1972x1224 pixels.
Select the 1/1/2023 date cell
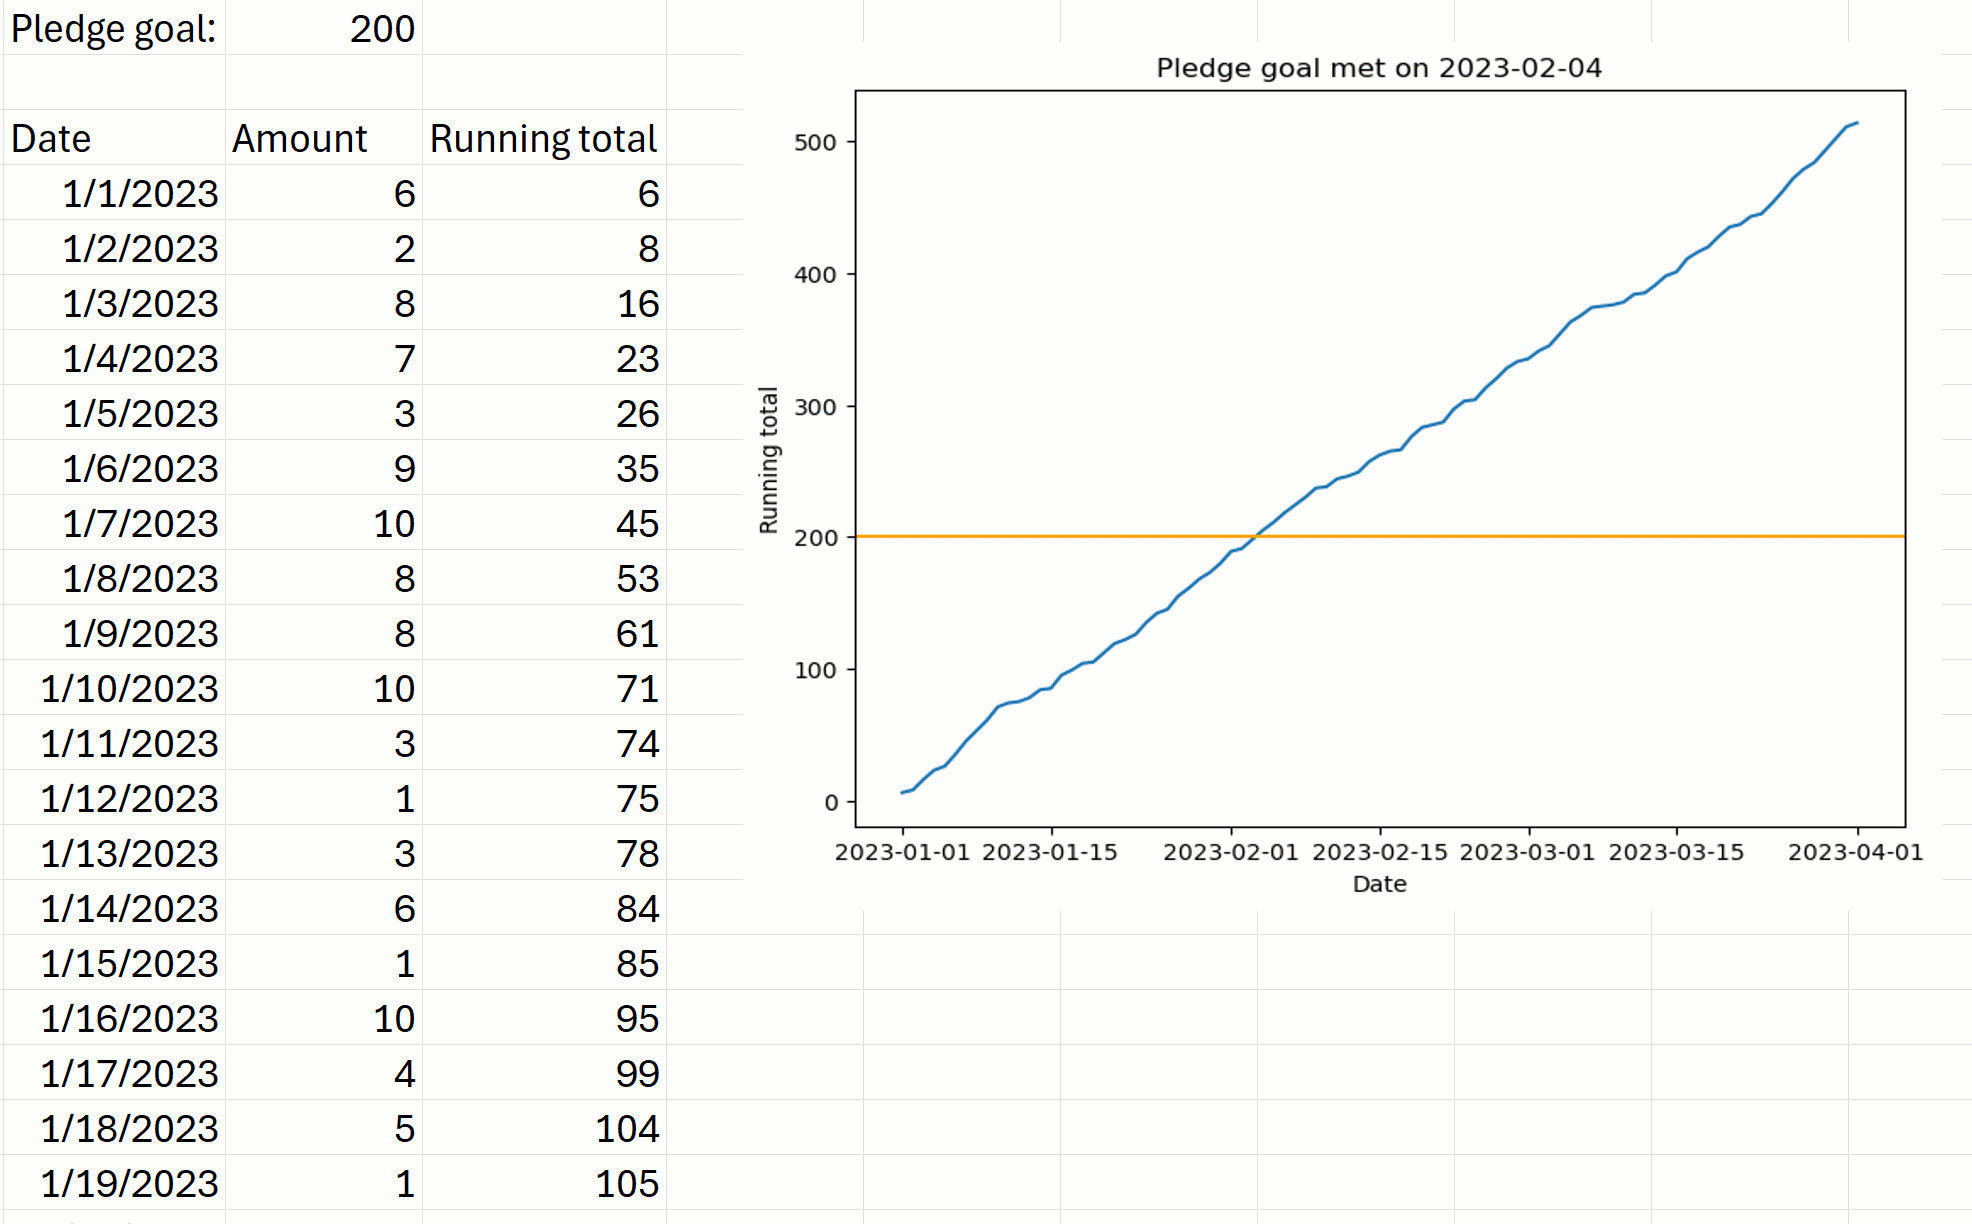[140, 193]
